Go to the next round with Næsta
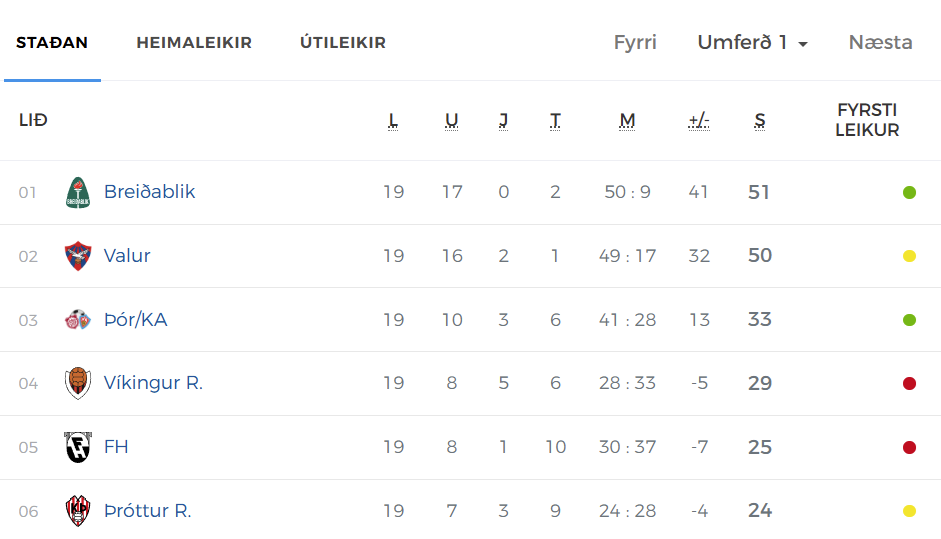Viewport: 941px width, 539px height. tap(880, 43)
